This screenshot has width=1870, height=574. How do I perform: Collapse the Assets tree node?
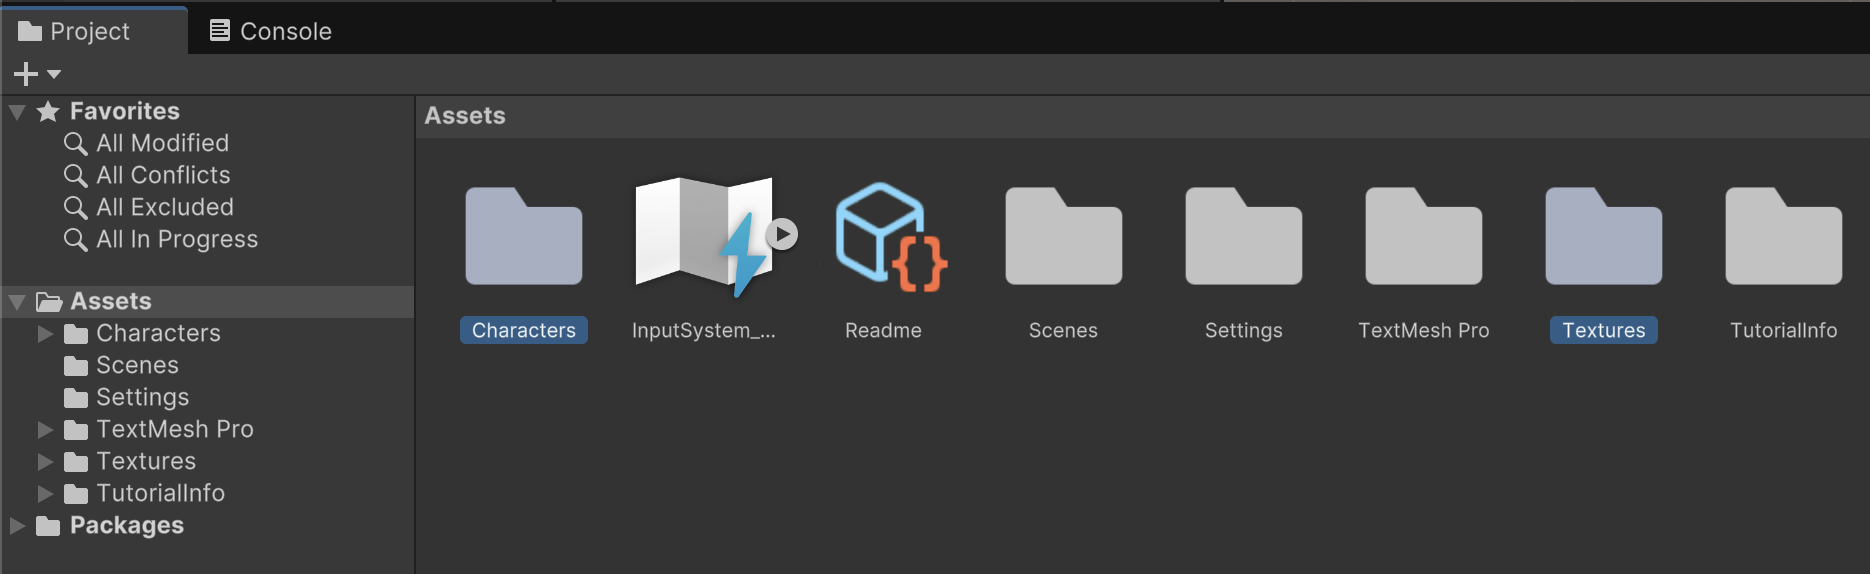[x=17, y=302]
